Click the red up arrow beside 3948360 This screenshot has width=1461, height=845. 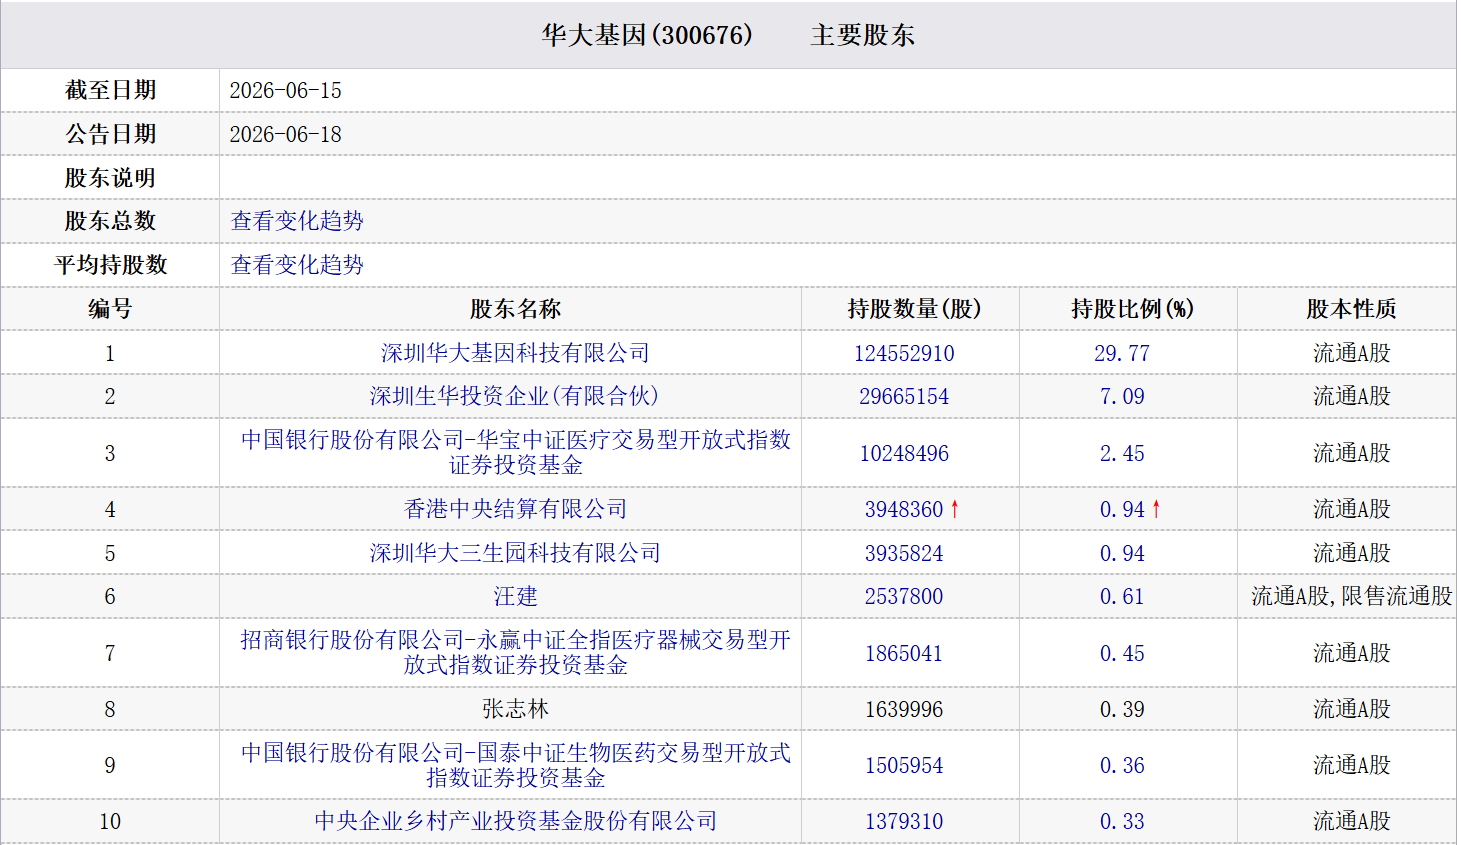955,509
